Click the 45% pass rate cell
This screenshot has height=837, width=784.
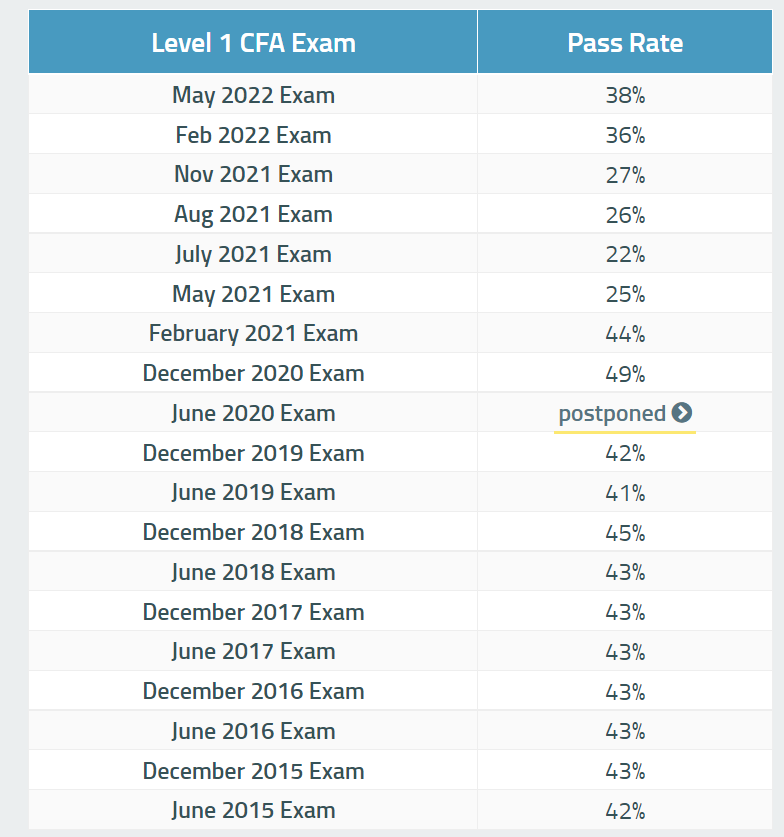625,532
